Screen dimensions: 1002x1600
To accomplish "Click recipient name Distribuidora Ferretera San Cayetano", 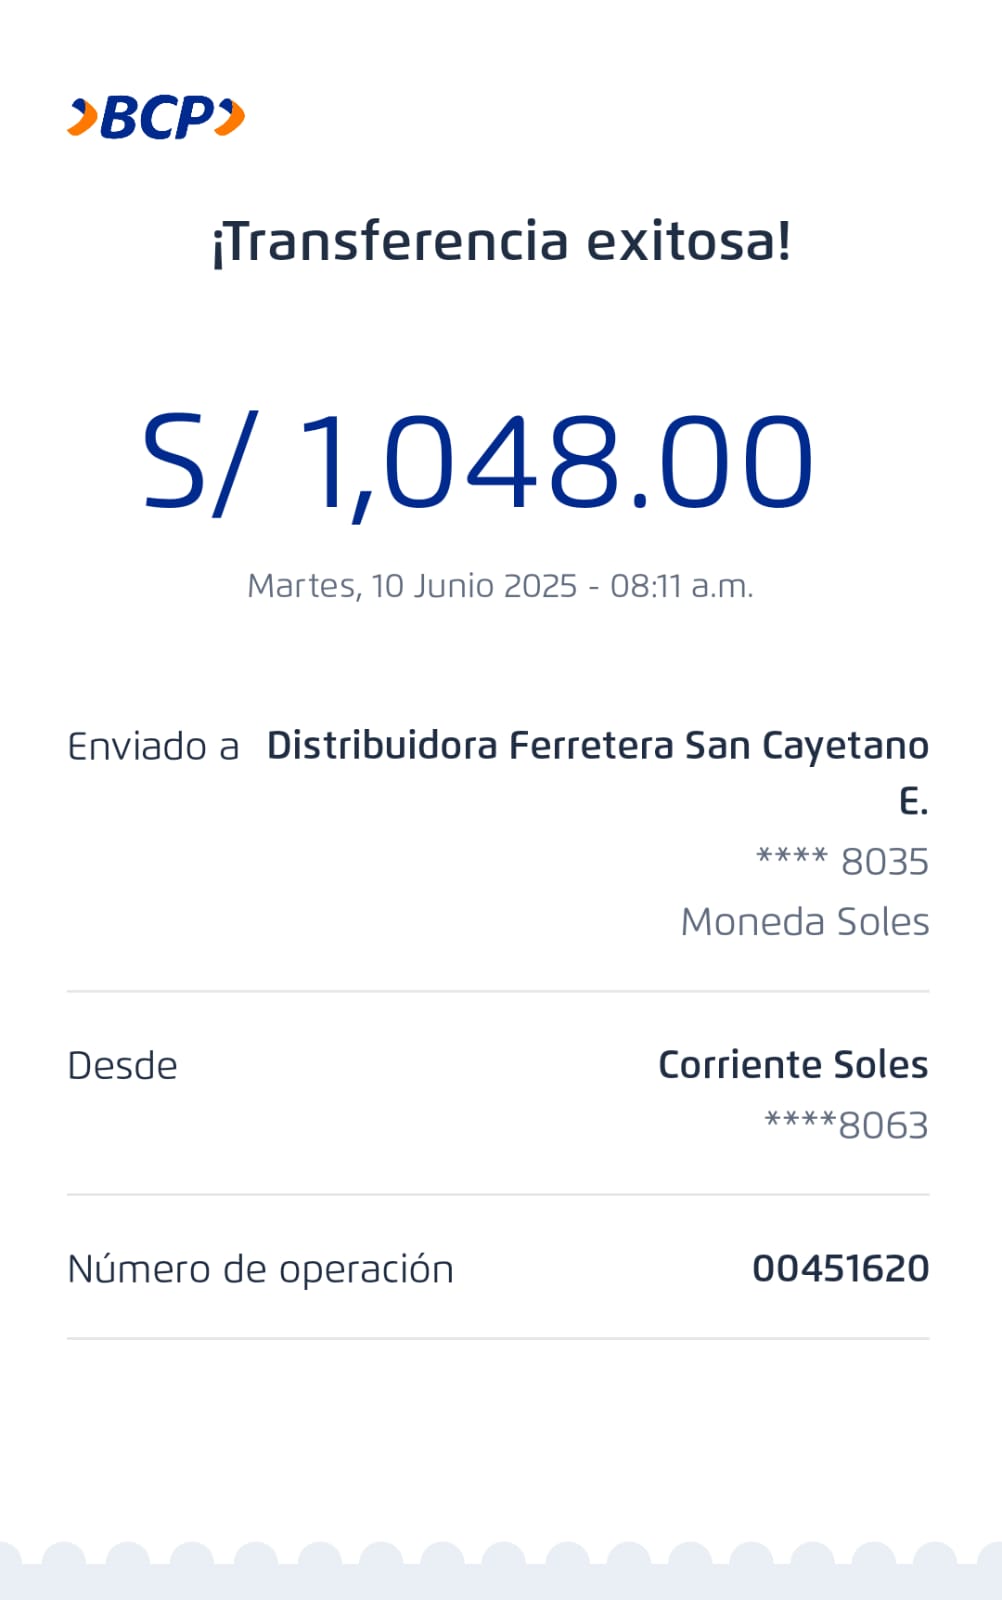I will pos(597,746).
